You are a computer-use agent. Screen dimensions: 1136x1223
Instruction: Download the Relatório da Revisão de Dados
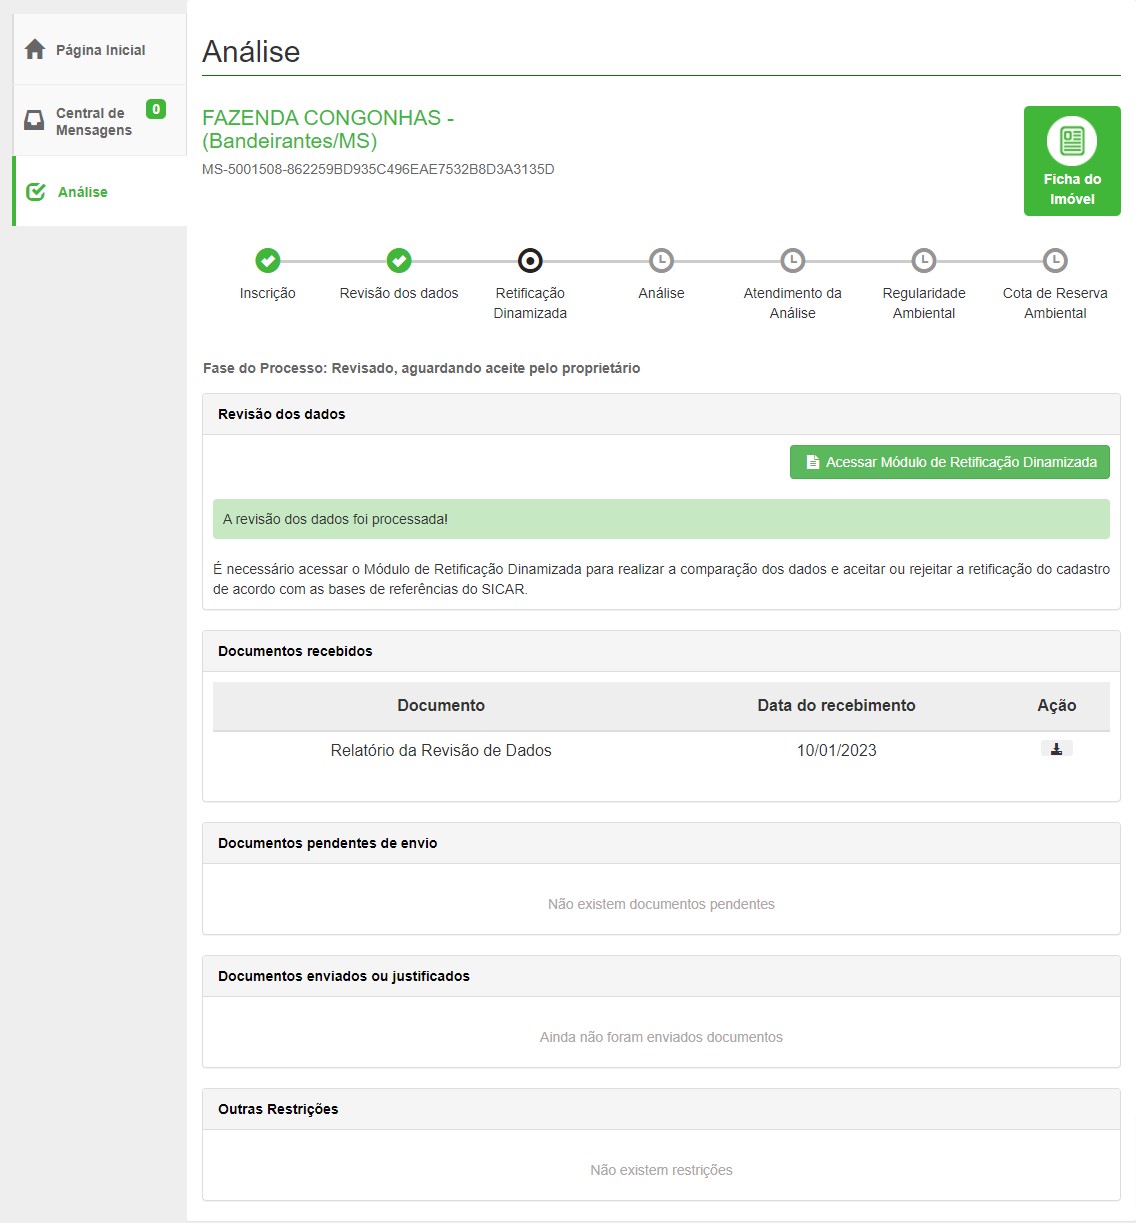pos(1056,749)
